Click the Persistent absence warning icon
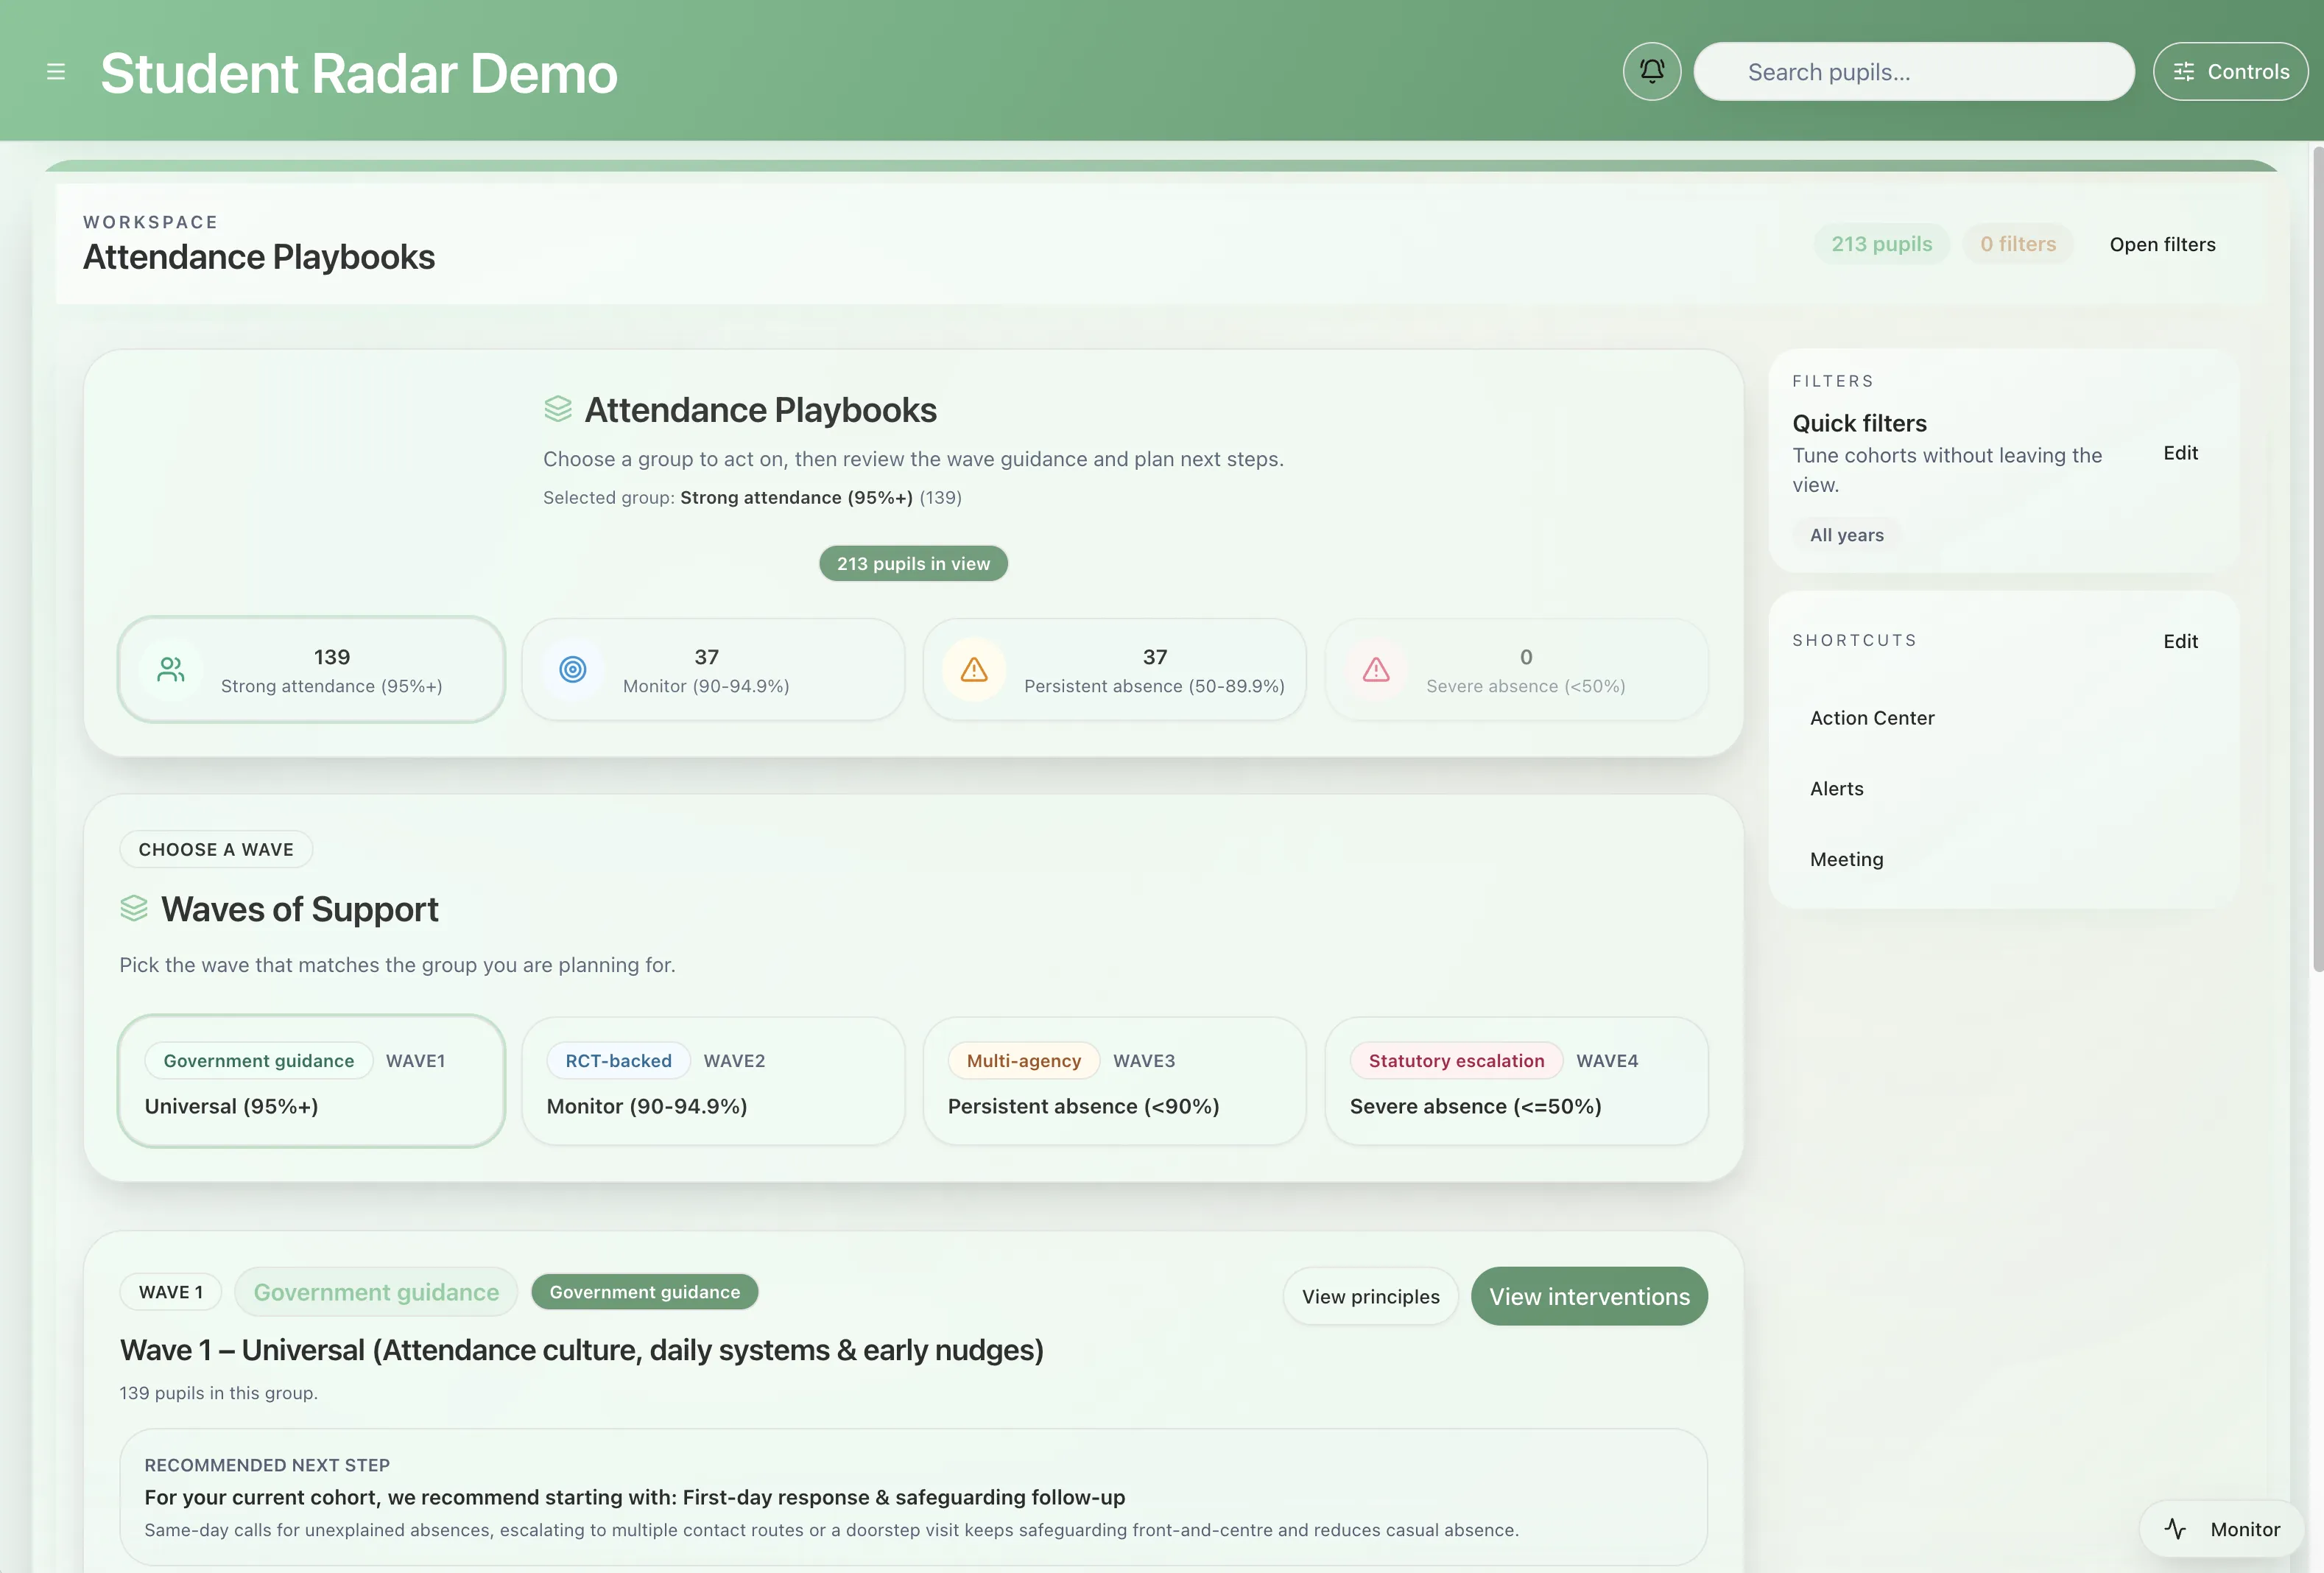This screenshot has height=1573, width=2324. click(974, 670)
